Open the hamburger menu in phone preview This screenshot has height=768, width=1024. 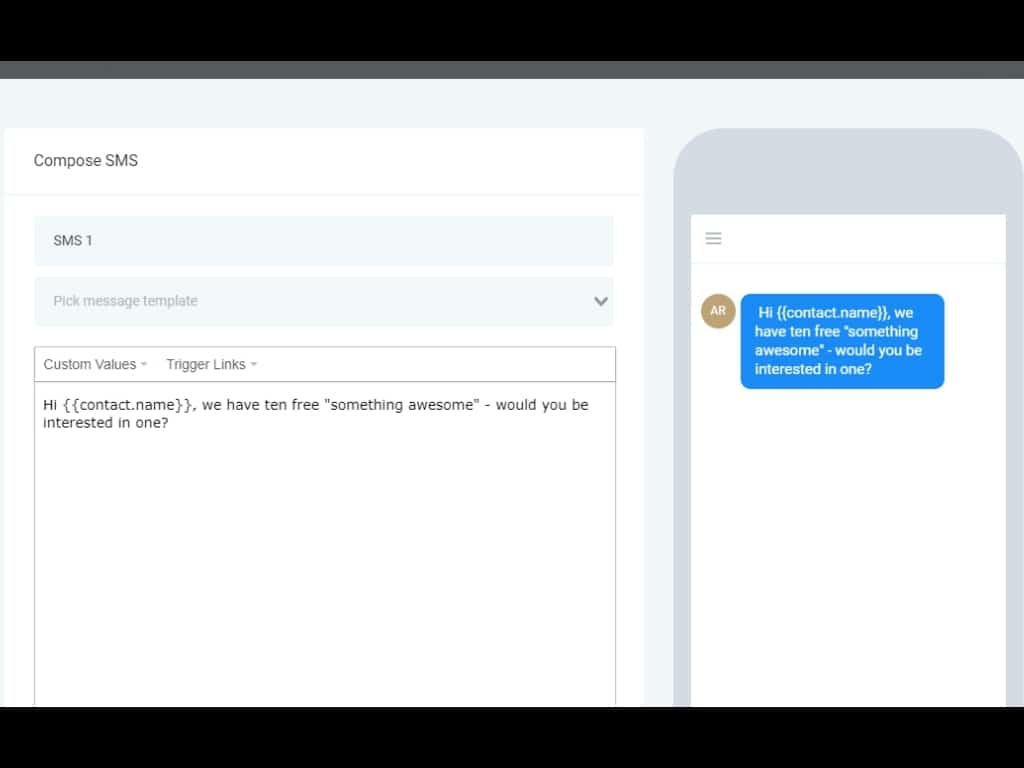[x=713, y=238]
